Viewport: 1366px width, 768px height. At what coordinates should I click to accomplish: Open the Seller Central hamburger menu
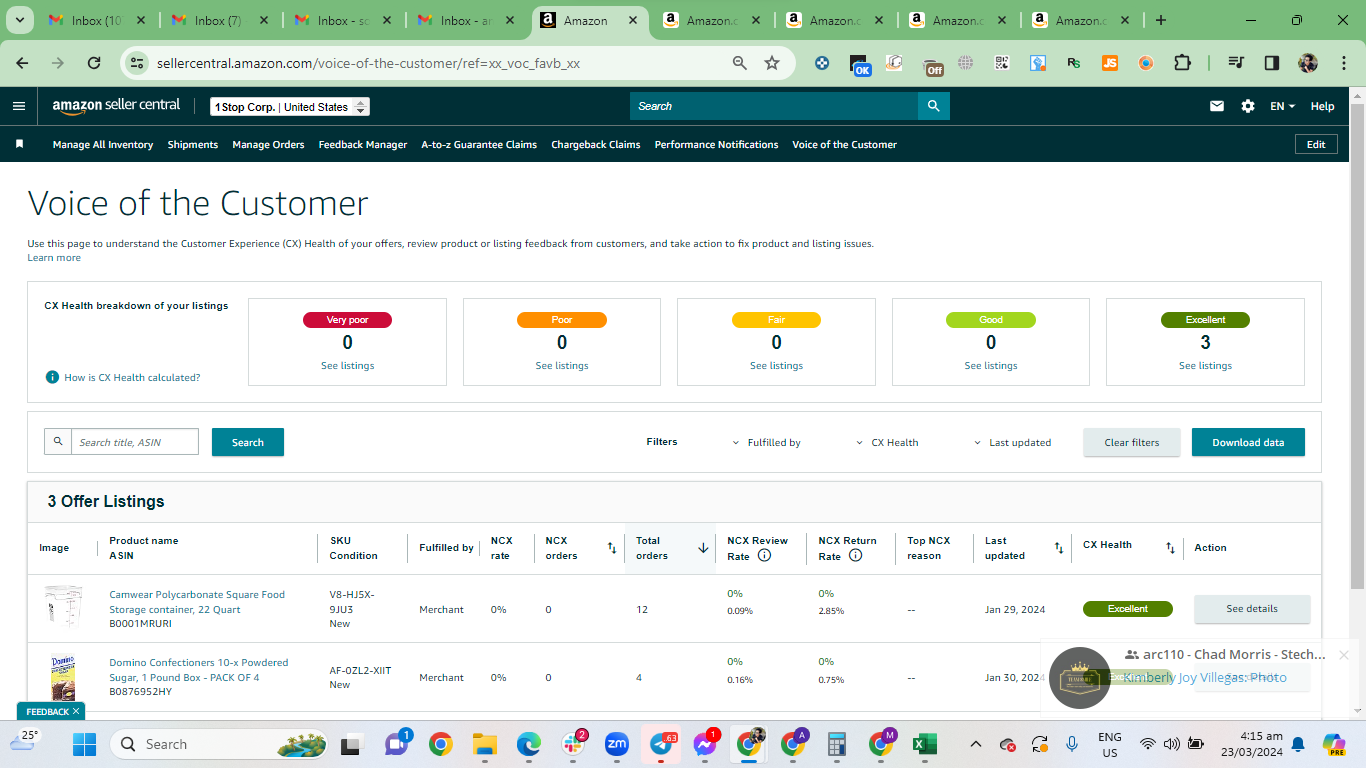pos(19,106)
